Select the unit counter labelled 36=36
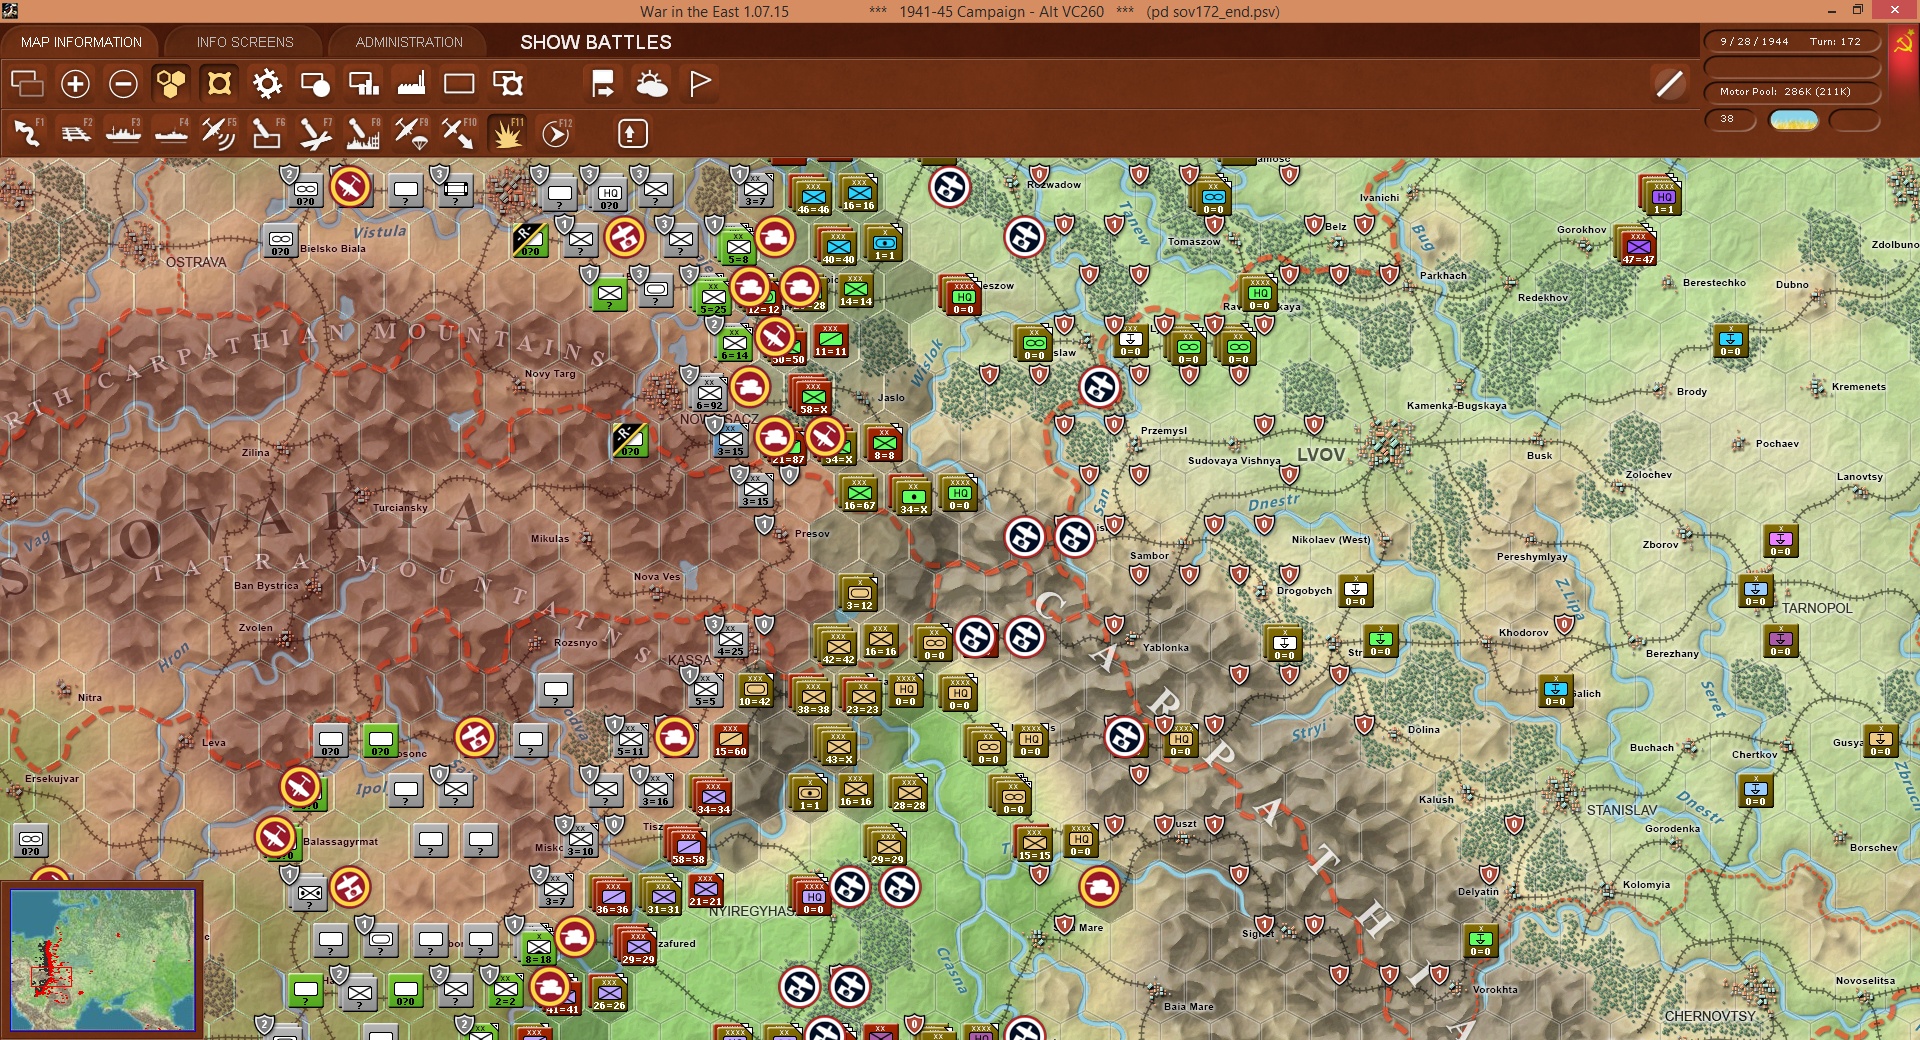This screenshot has height=1040, width=1920. (612, 896)
